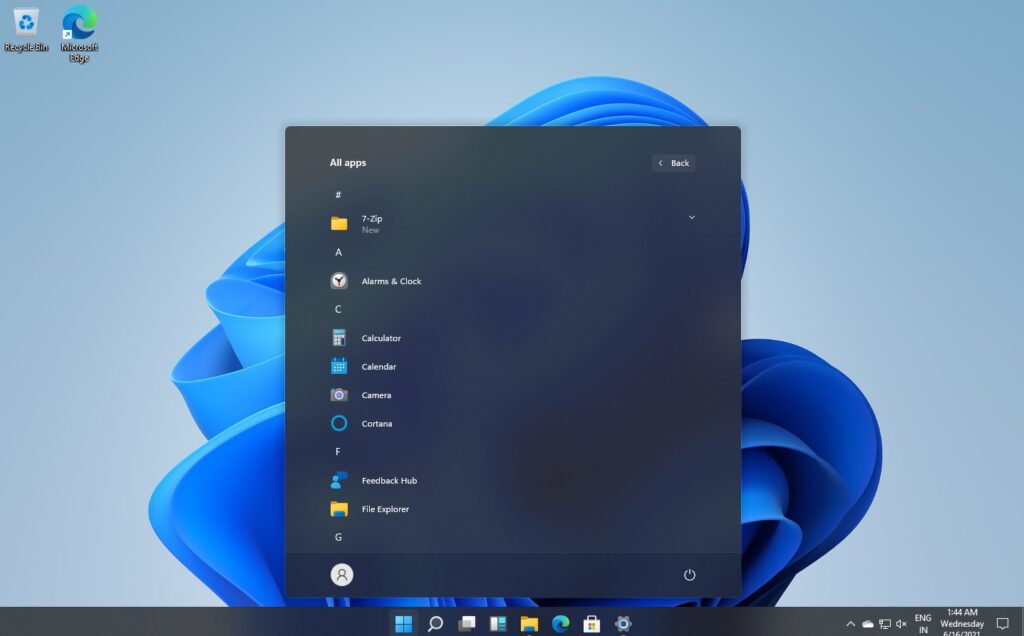The image size is (1024, 636).
Task: Open Alarms & Clock
Action: (390, 281)
